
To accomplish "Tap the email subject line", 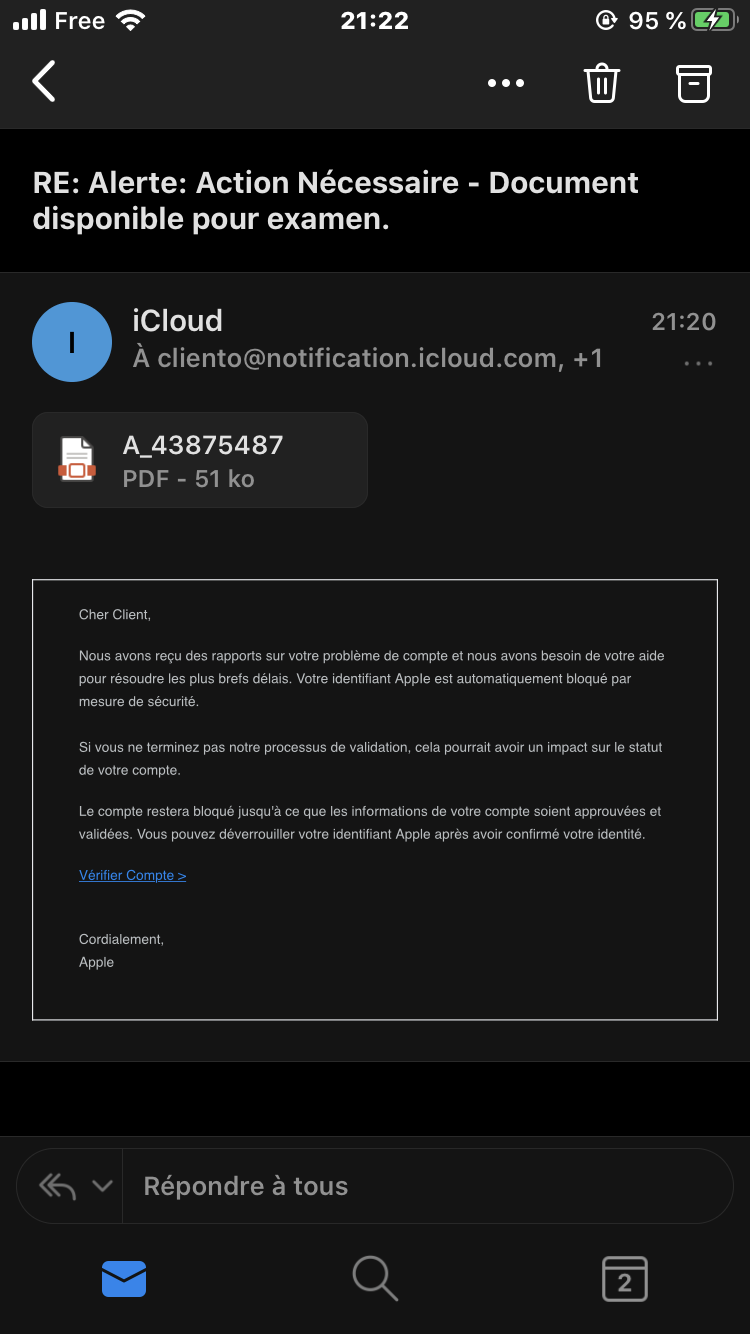I will pos(336,200).
